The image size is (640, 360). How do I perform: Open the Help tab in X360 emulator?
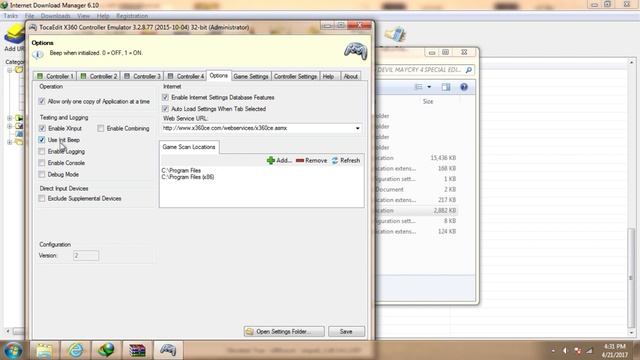click(x=328, y=76)
